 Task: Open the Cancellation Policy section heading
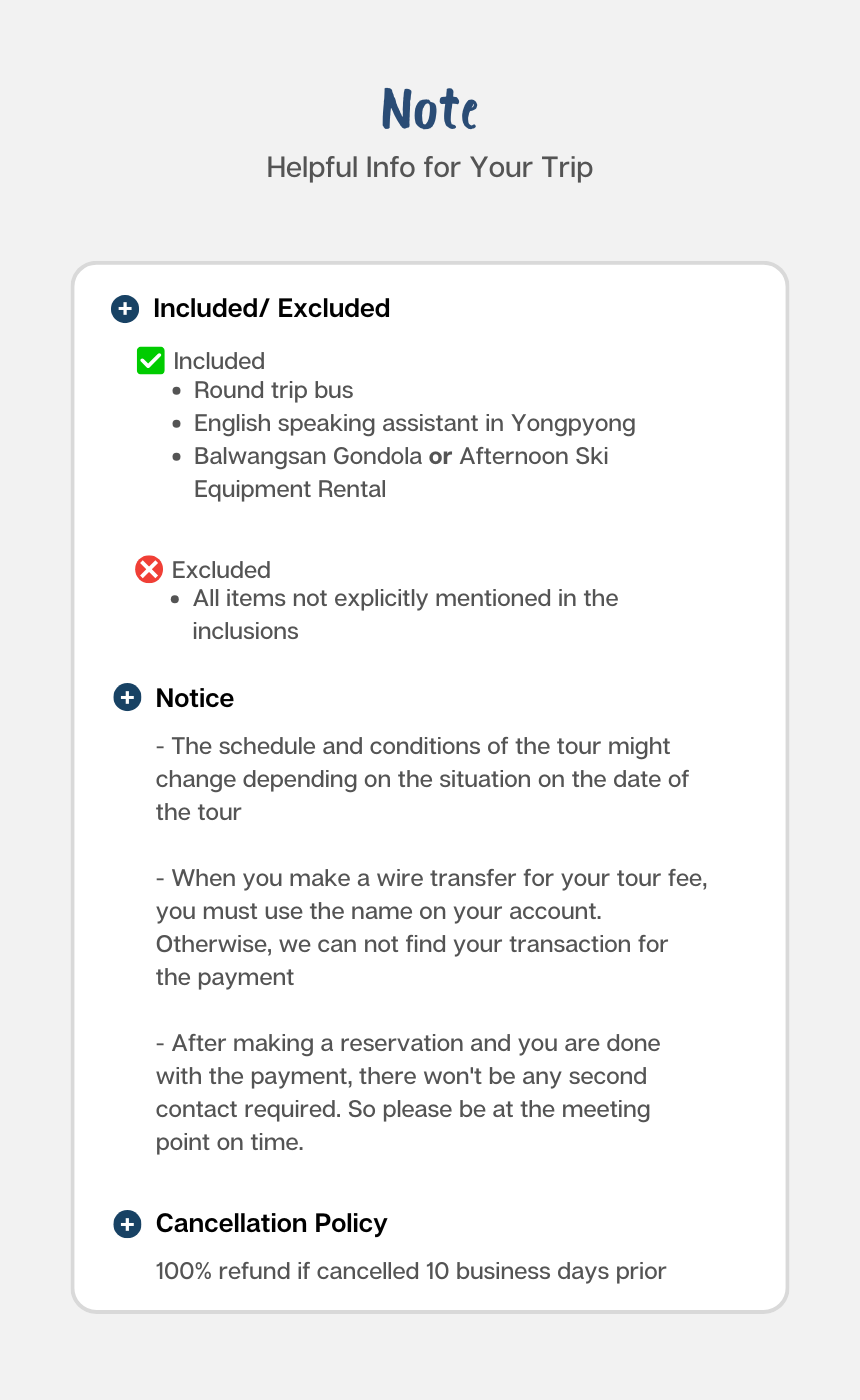click(271, 1224)
